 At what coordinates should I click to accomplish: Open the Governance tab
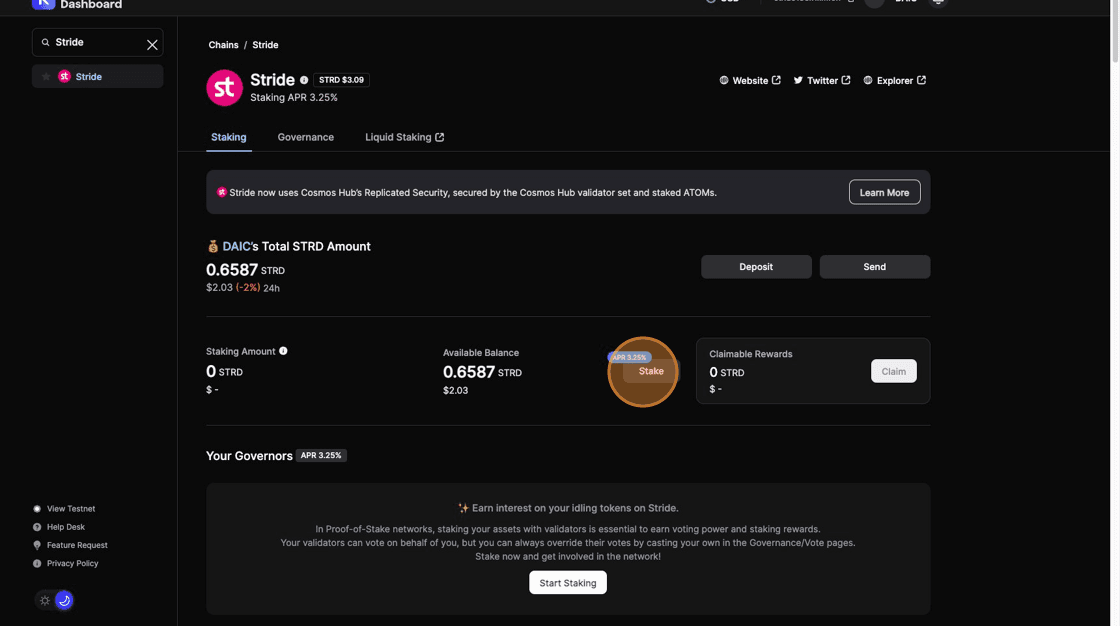pyautogui.click(x=306, y=137)
